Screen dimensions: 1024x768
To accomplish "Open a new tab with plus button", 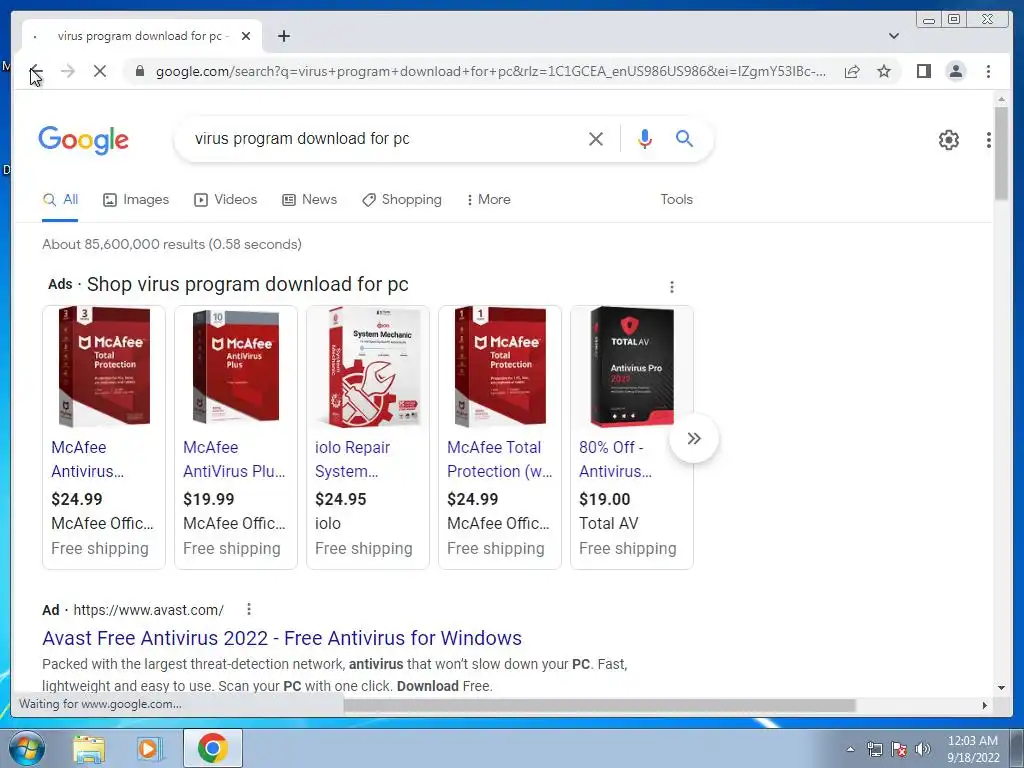I will (283, 36).
